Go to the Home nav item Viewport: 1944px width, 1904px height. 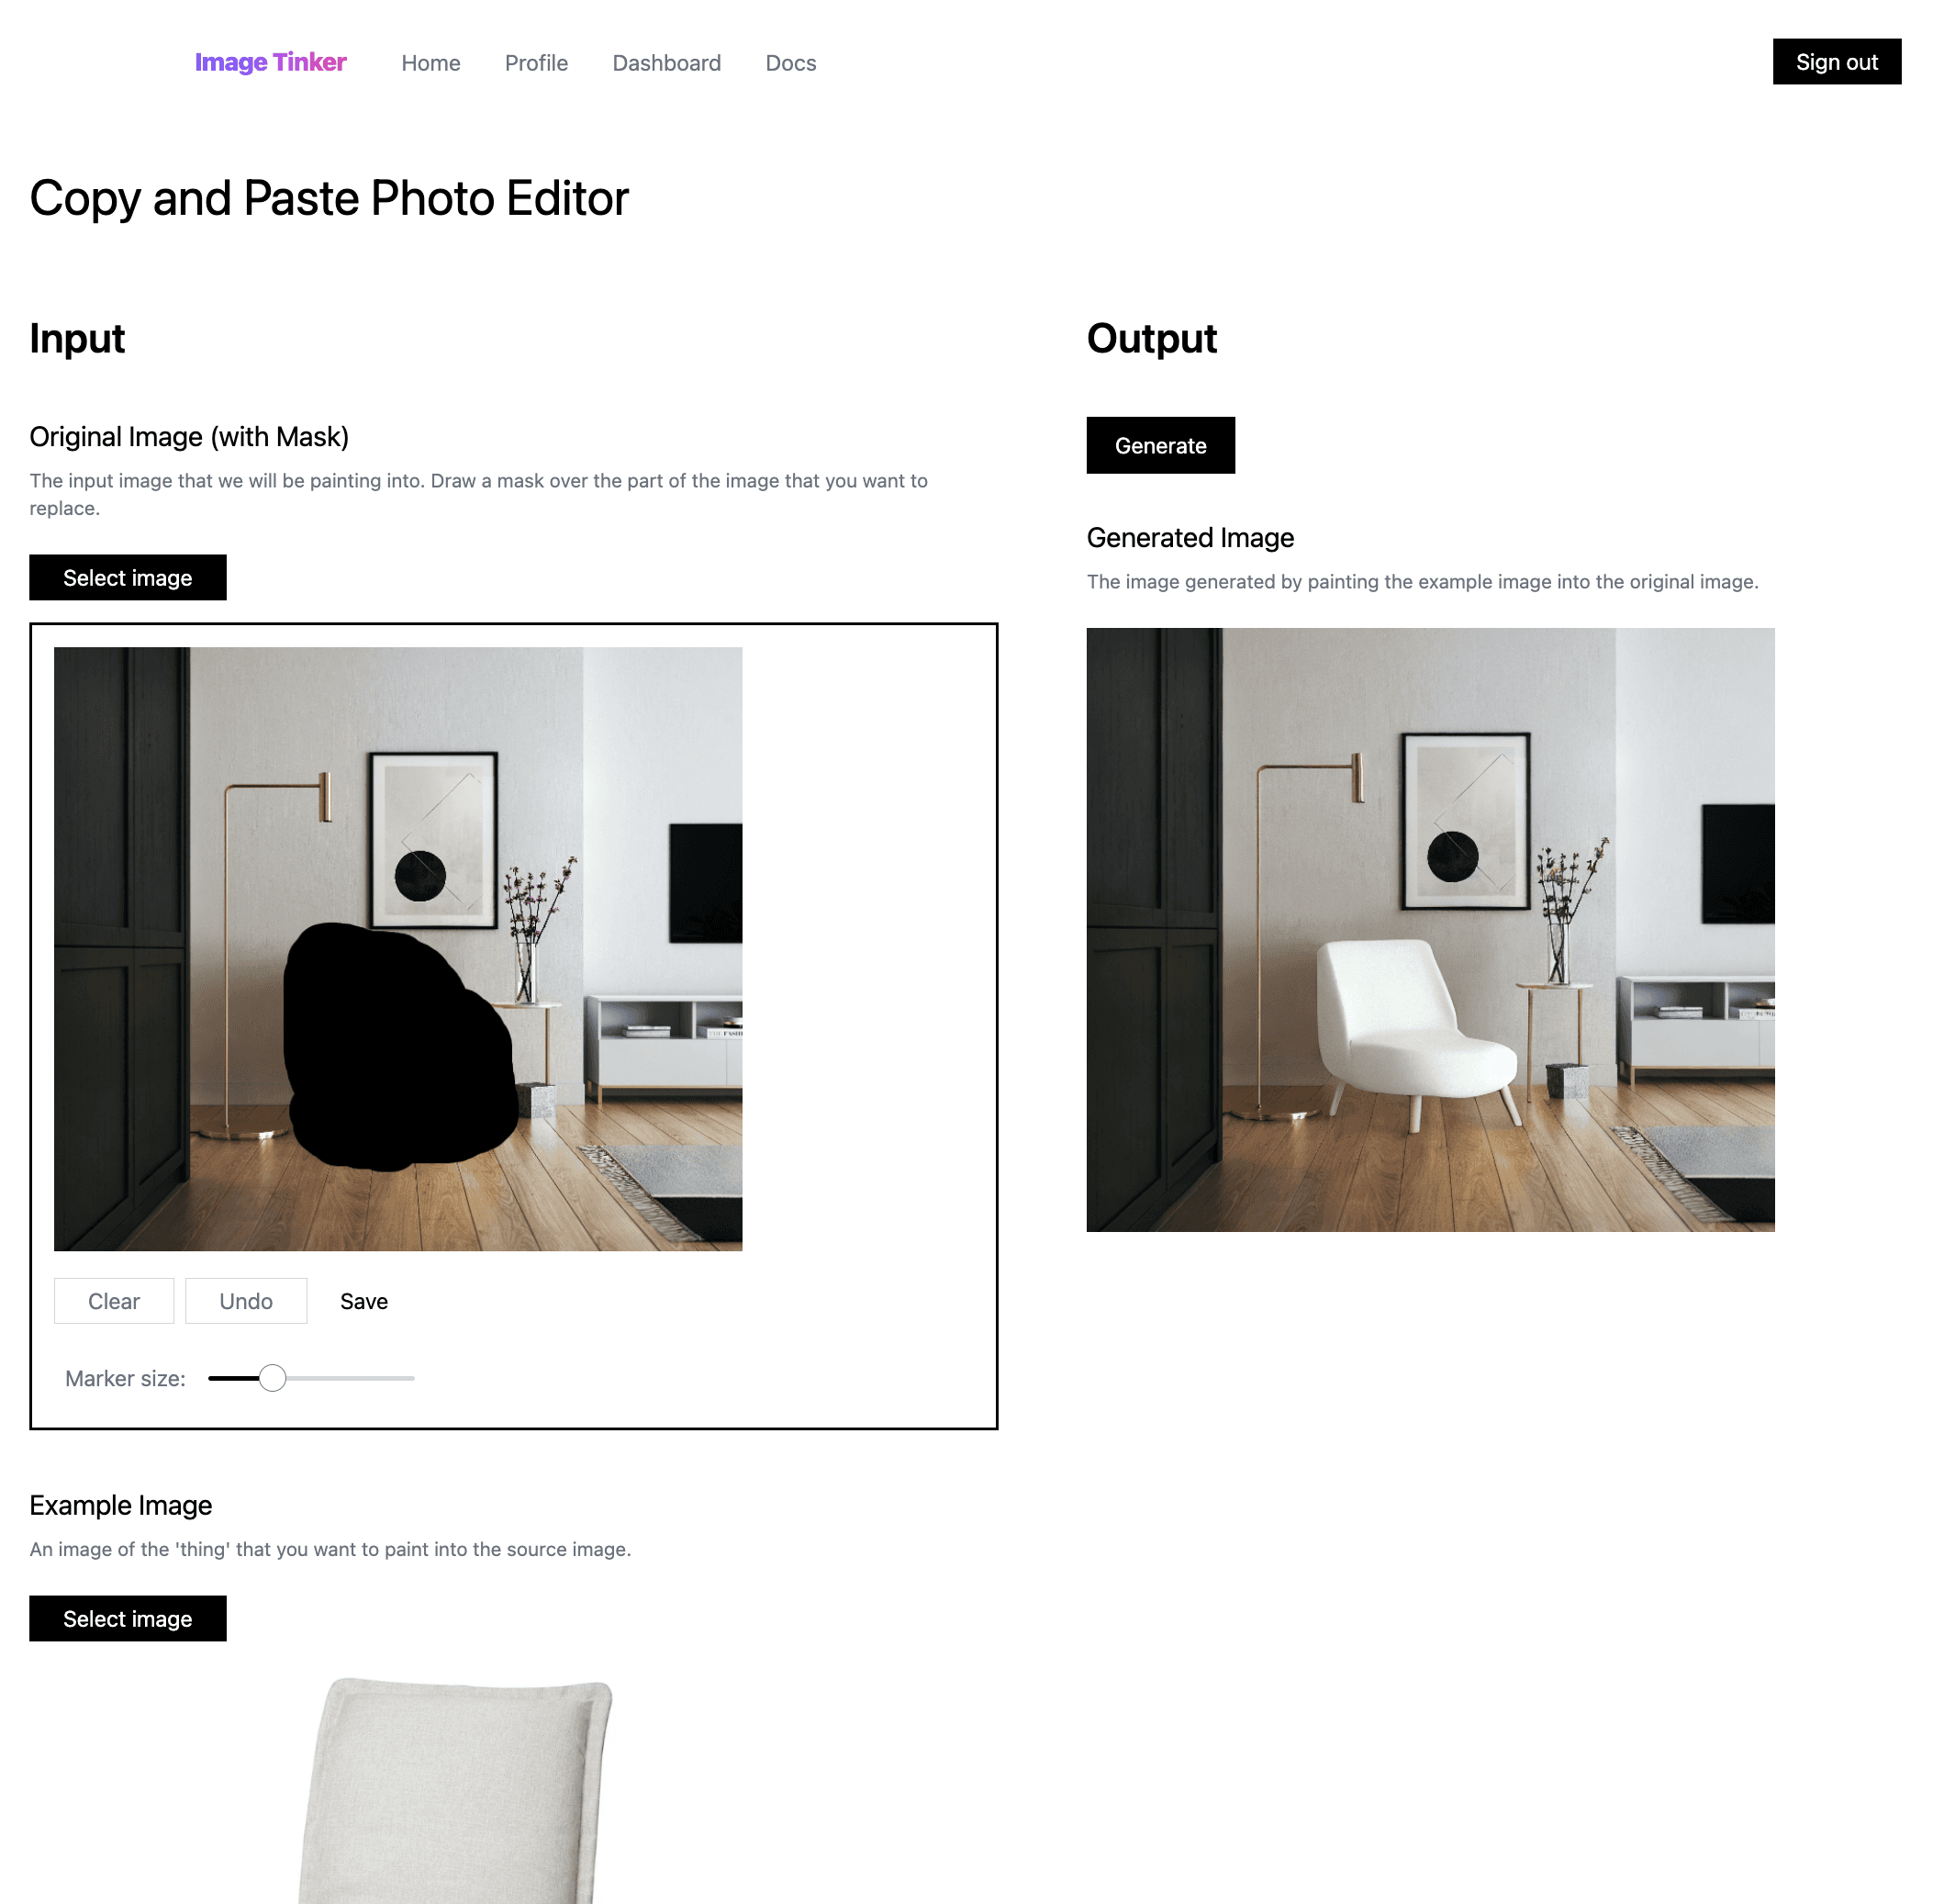coord(431,63)
